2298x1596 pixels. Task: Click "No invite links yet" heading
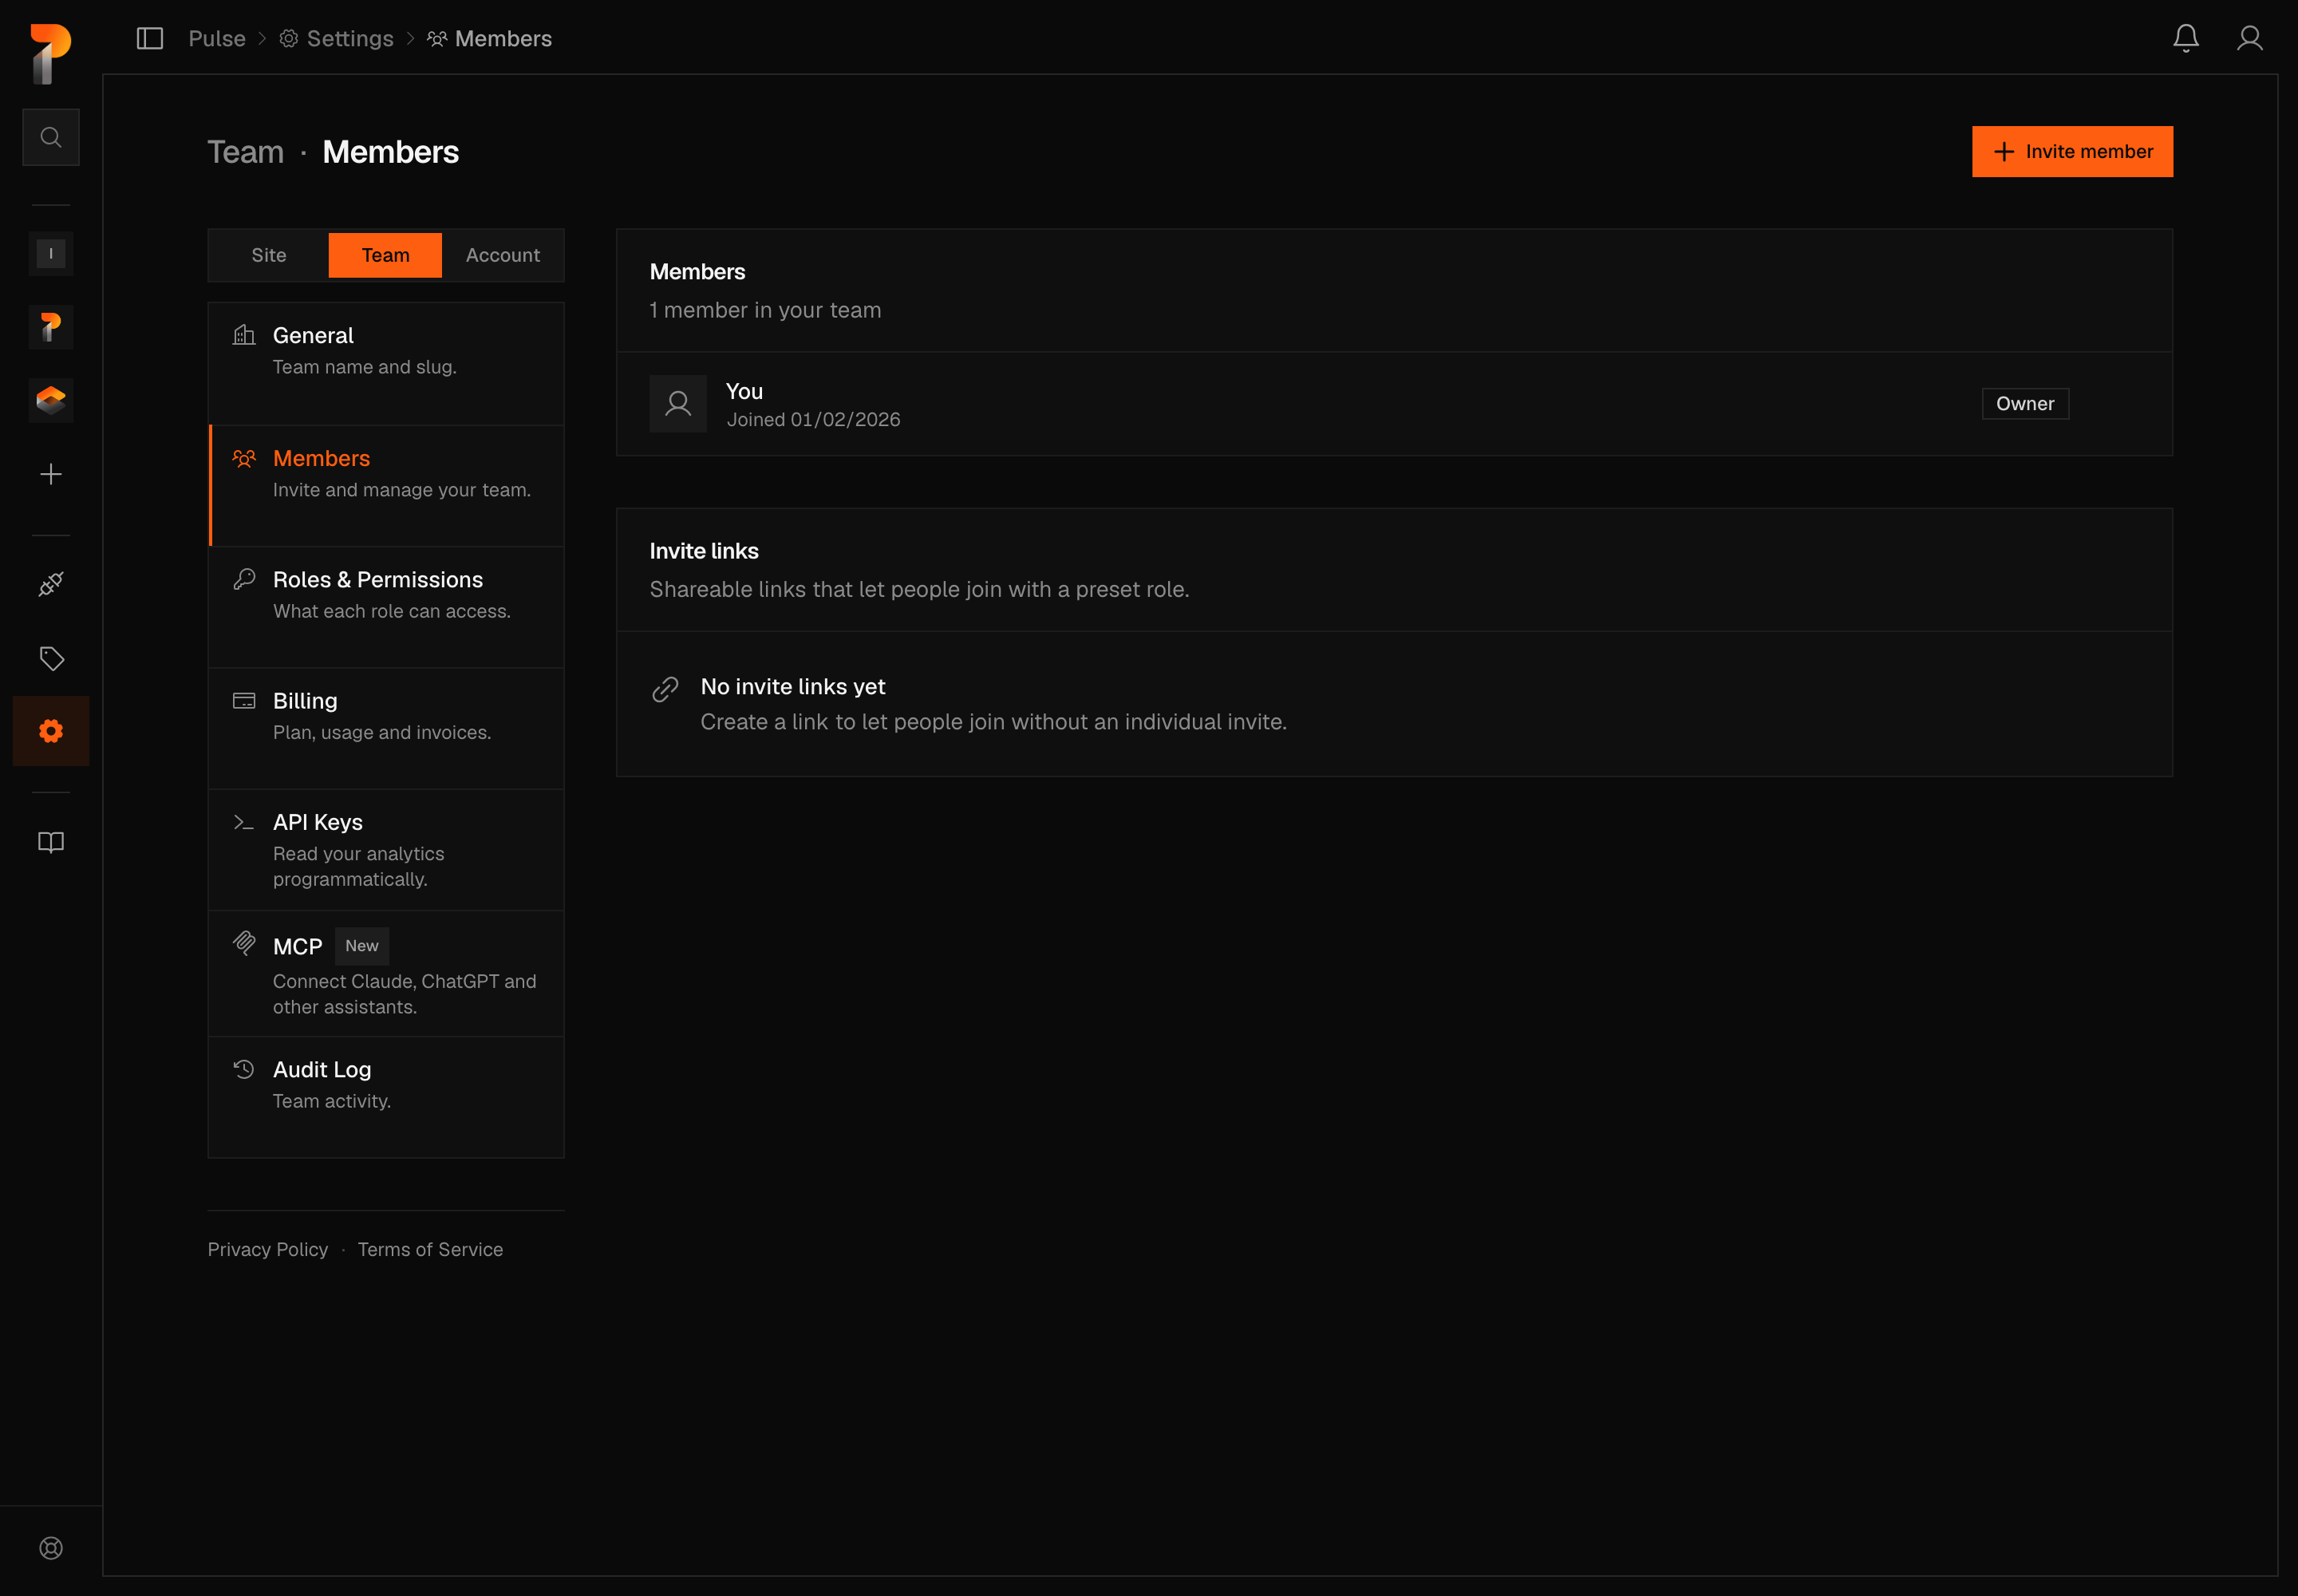click(793, 687)
